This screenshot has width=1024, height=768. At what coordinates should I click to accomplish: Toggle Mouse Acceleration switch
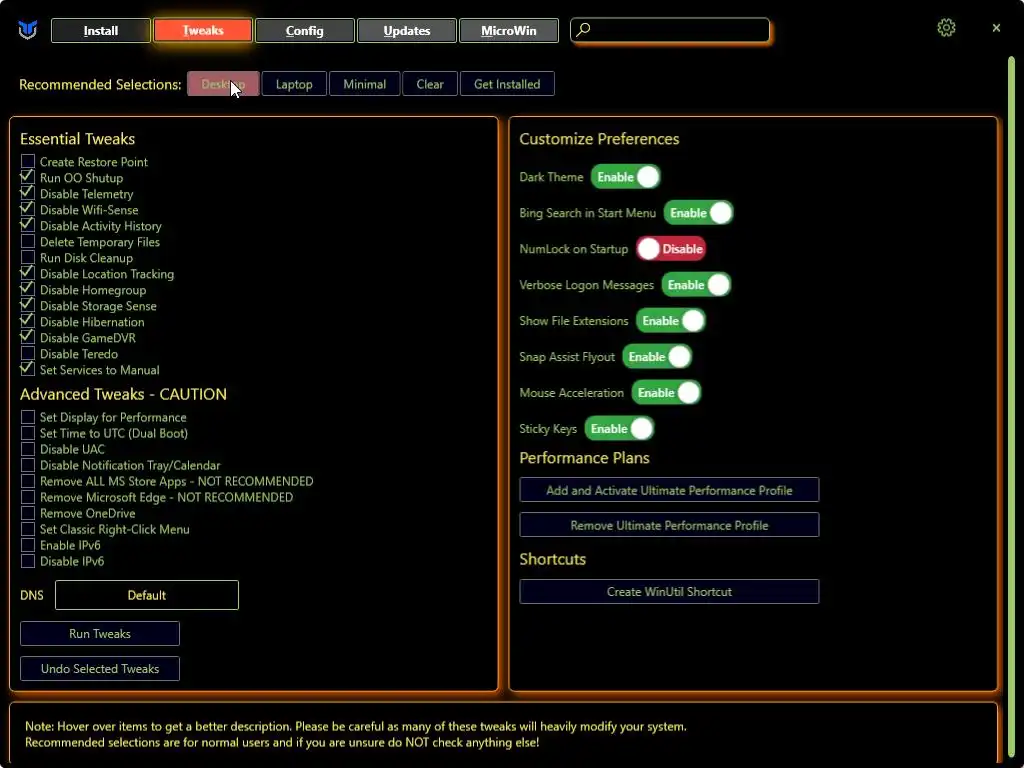666,392
